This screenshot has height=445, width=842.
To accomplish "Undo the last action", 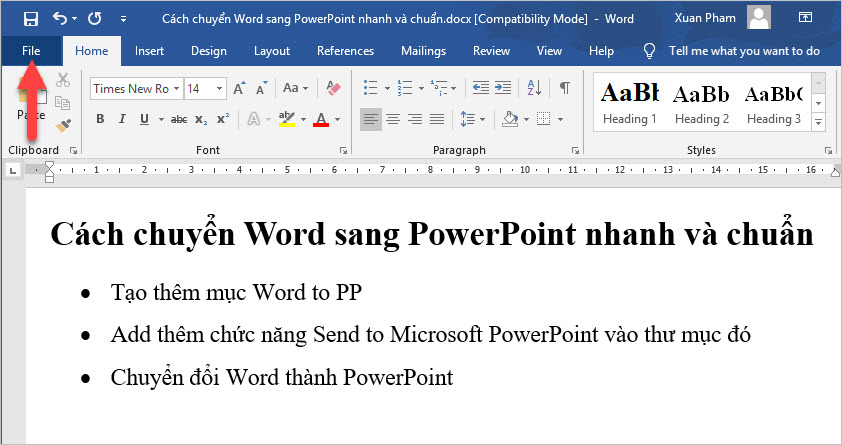I will 60,19.
